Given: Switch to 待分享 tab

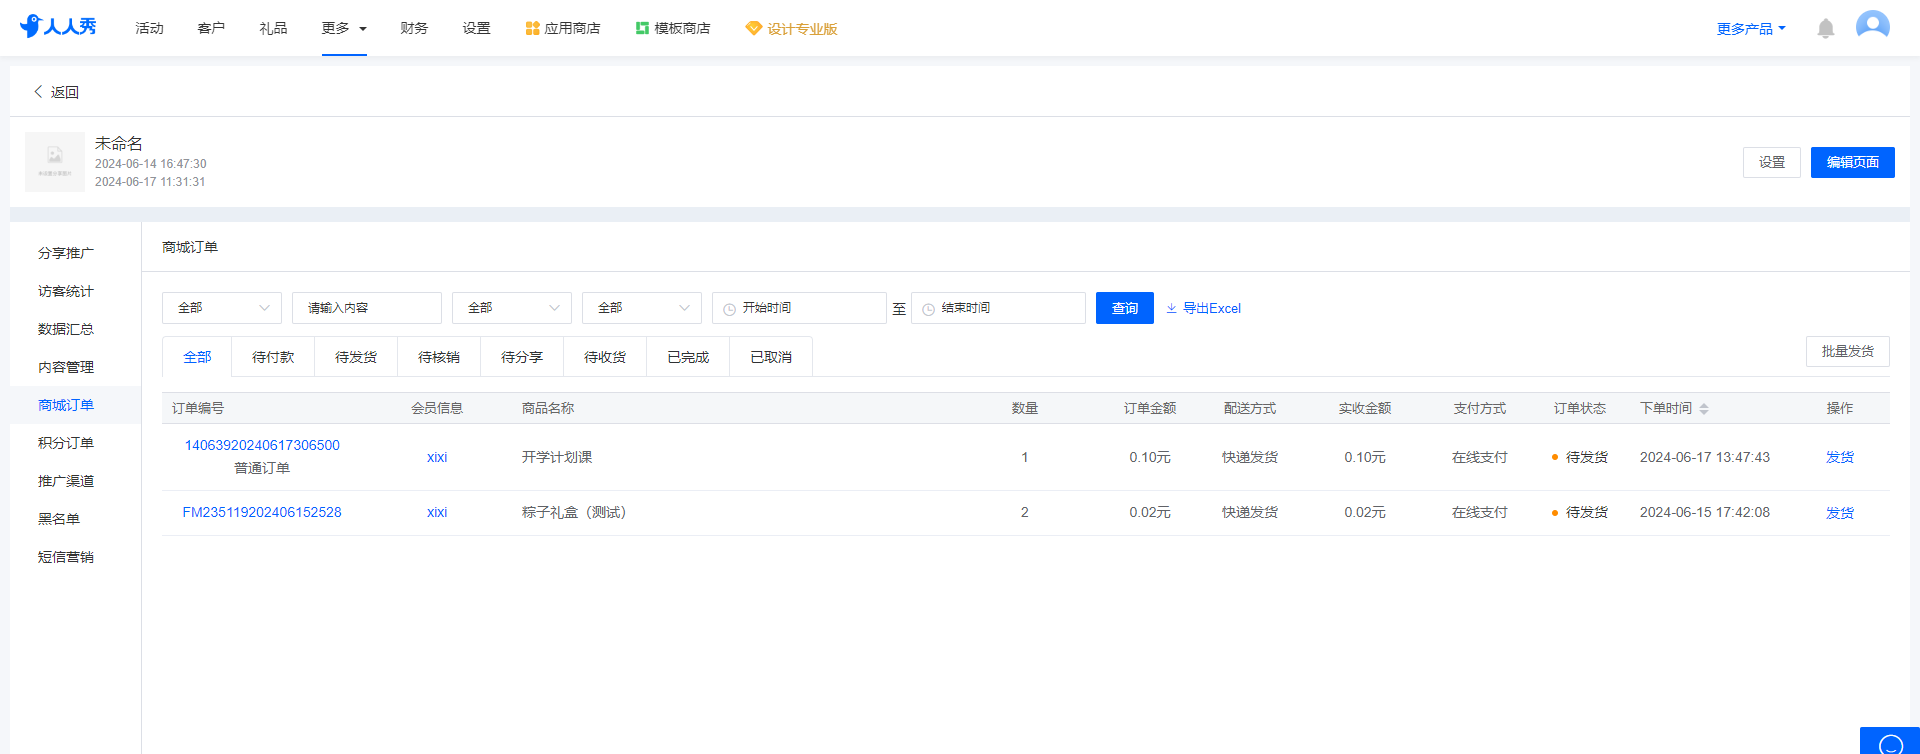Looking at the screenshot, I should pyautogui.click(x=522, y=357).
